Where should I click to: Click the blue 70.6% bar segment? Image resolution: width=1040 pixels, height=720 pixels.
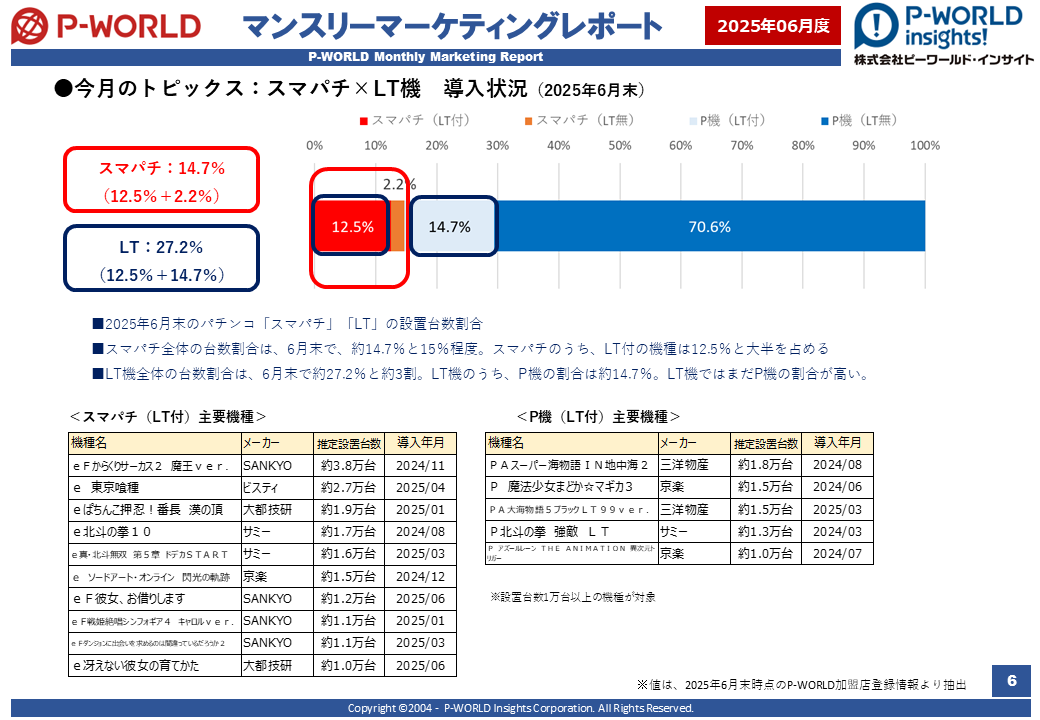[710, 226]
